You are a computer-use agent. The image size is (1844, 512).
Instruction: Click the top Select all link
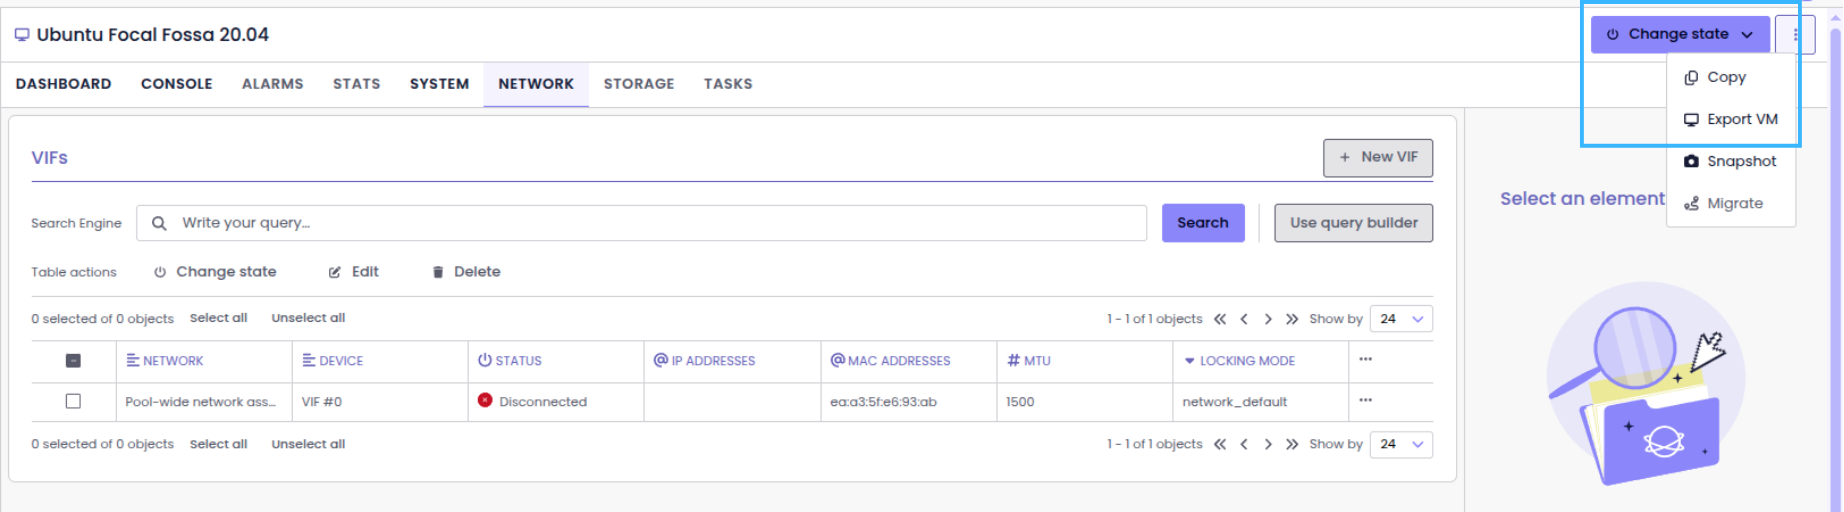[218, 318]
